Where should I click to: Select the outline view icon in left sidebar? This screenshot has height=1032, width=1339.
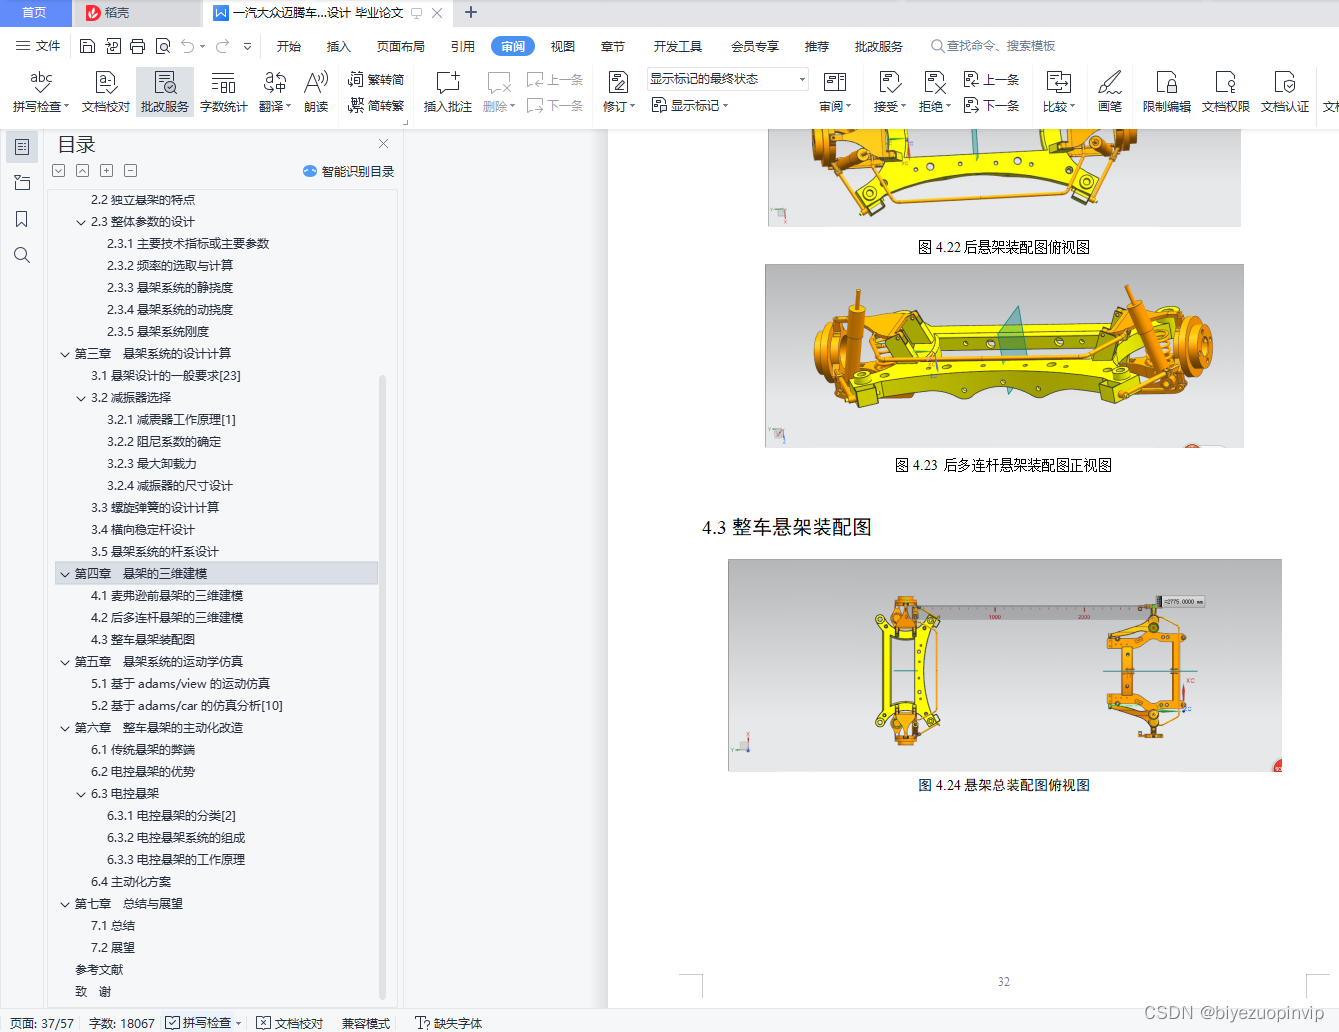[x=22, y=147]
